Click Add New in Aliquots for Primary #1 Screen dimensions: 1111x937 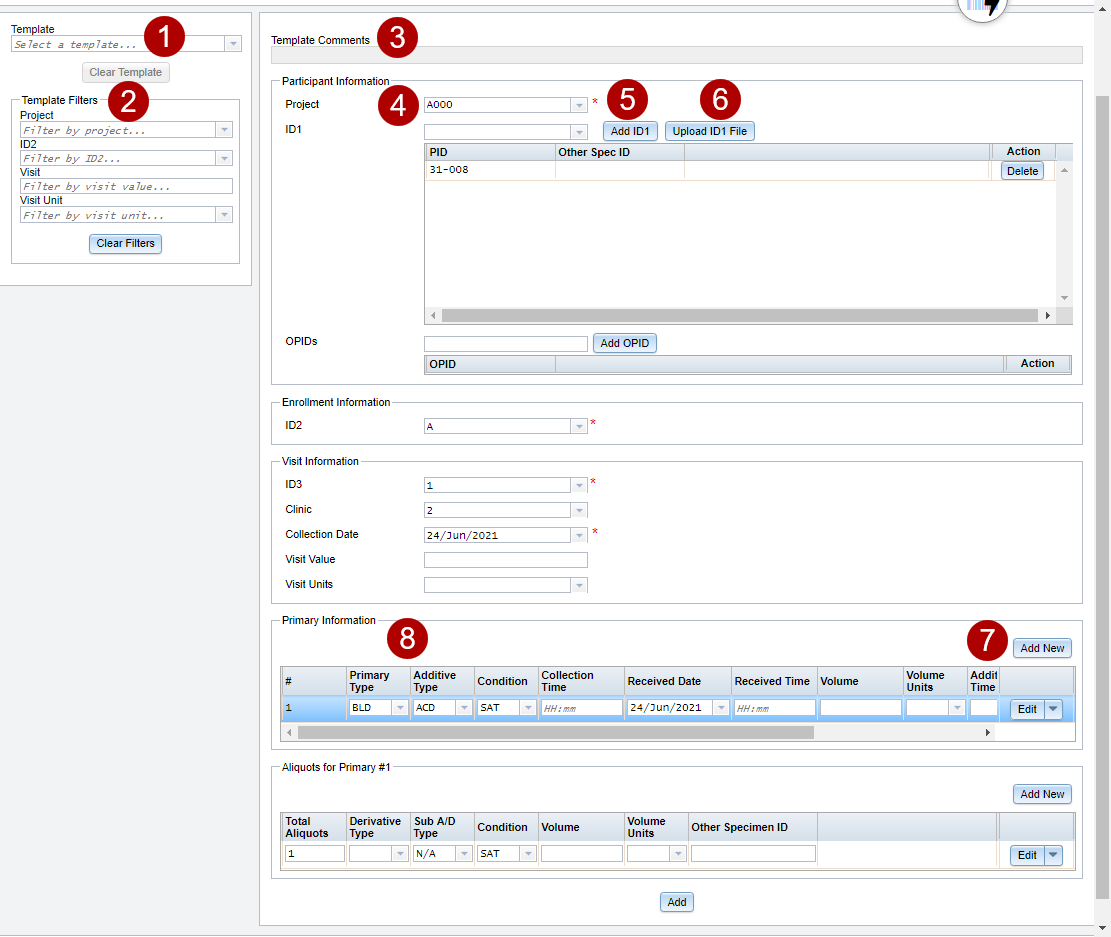[x=1042, y=794]
